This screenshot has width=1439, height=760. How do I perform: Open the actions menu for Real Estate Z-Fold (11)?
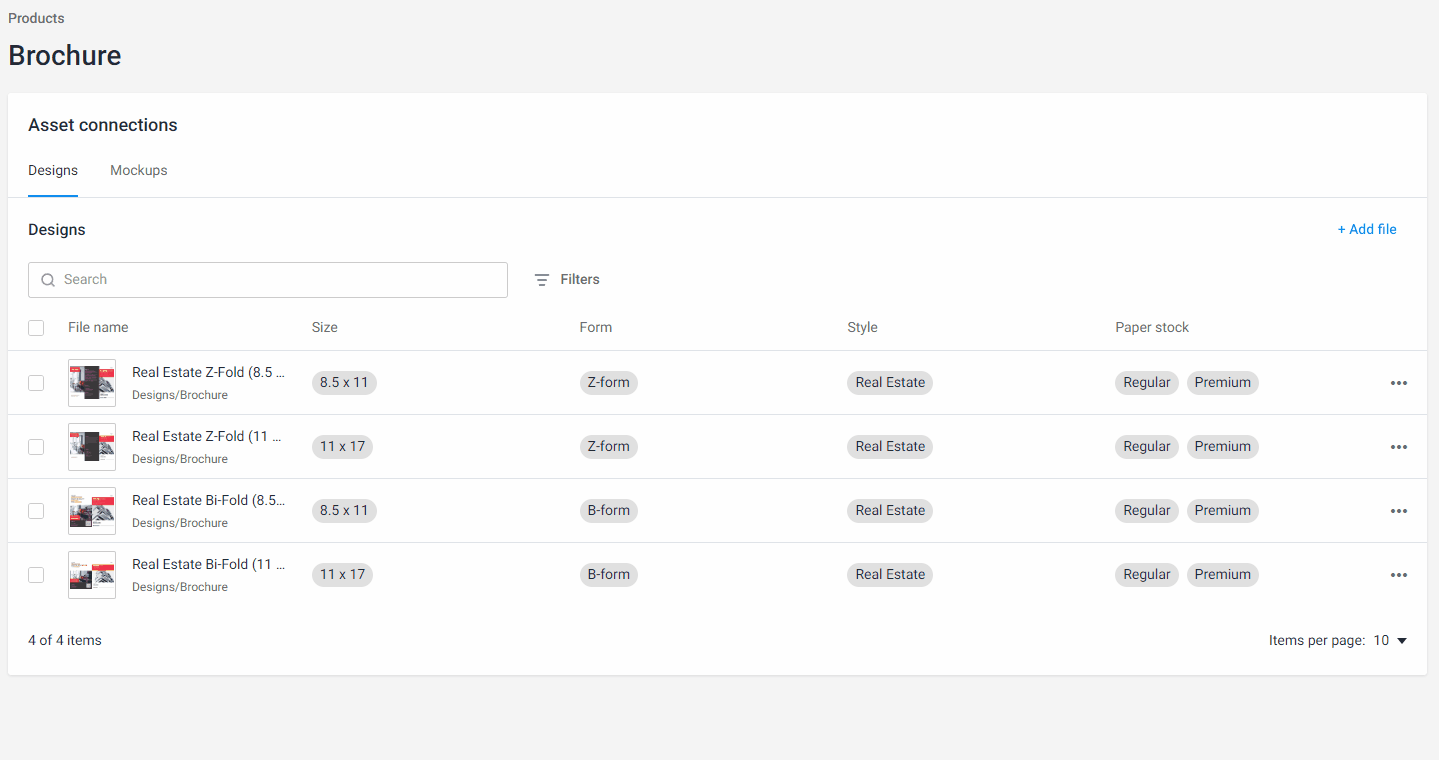(x=1398, y=446)
